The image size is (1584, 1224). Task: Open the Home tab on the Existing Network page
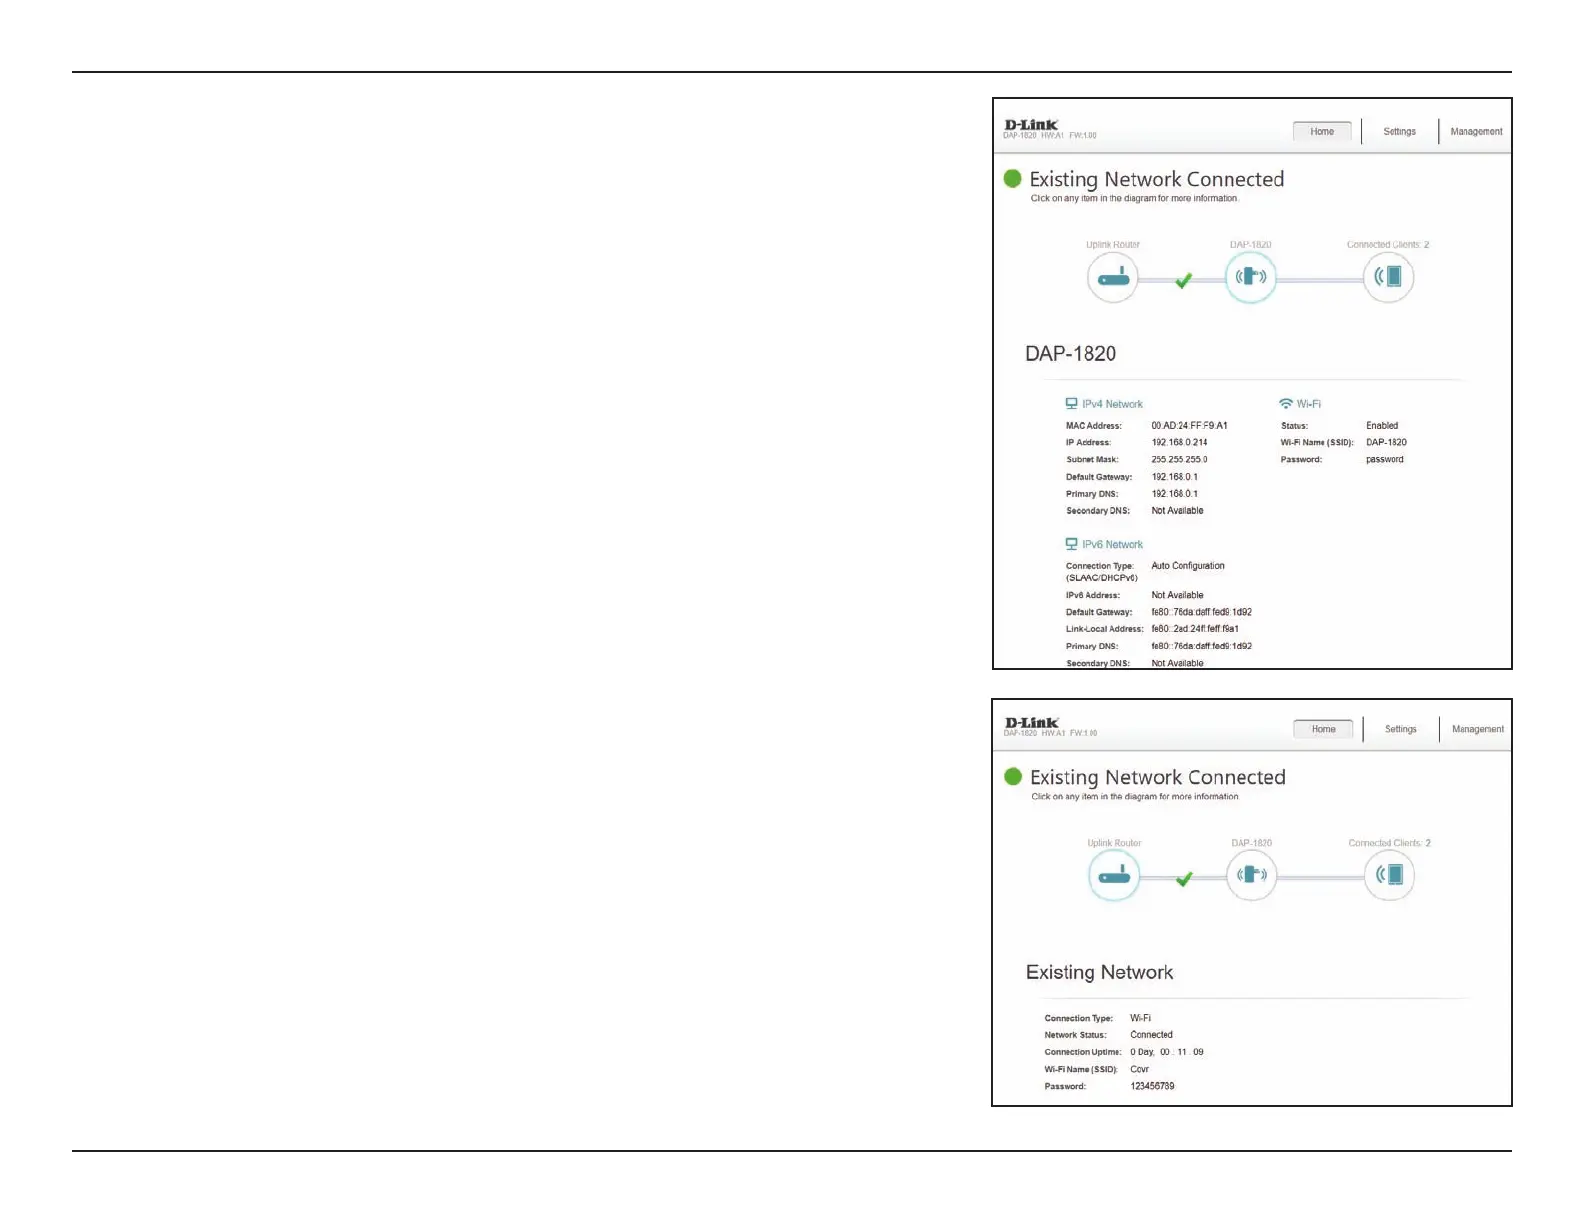(1323, 730)
